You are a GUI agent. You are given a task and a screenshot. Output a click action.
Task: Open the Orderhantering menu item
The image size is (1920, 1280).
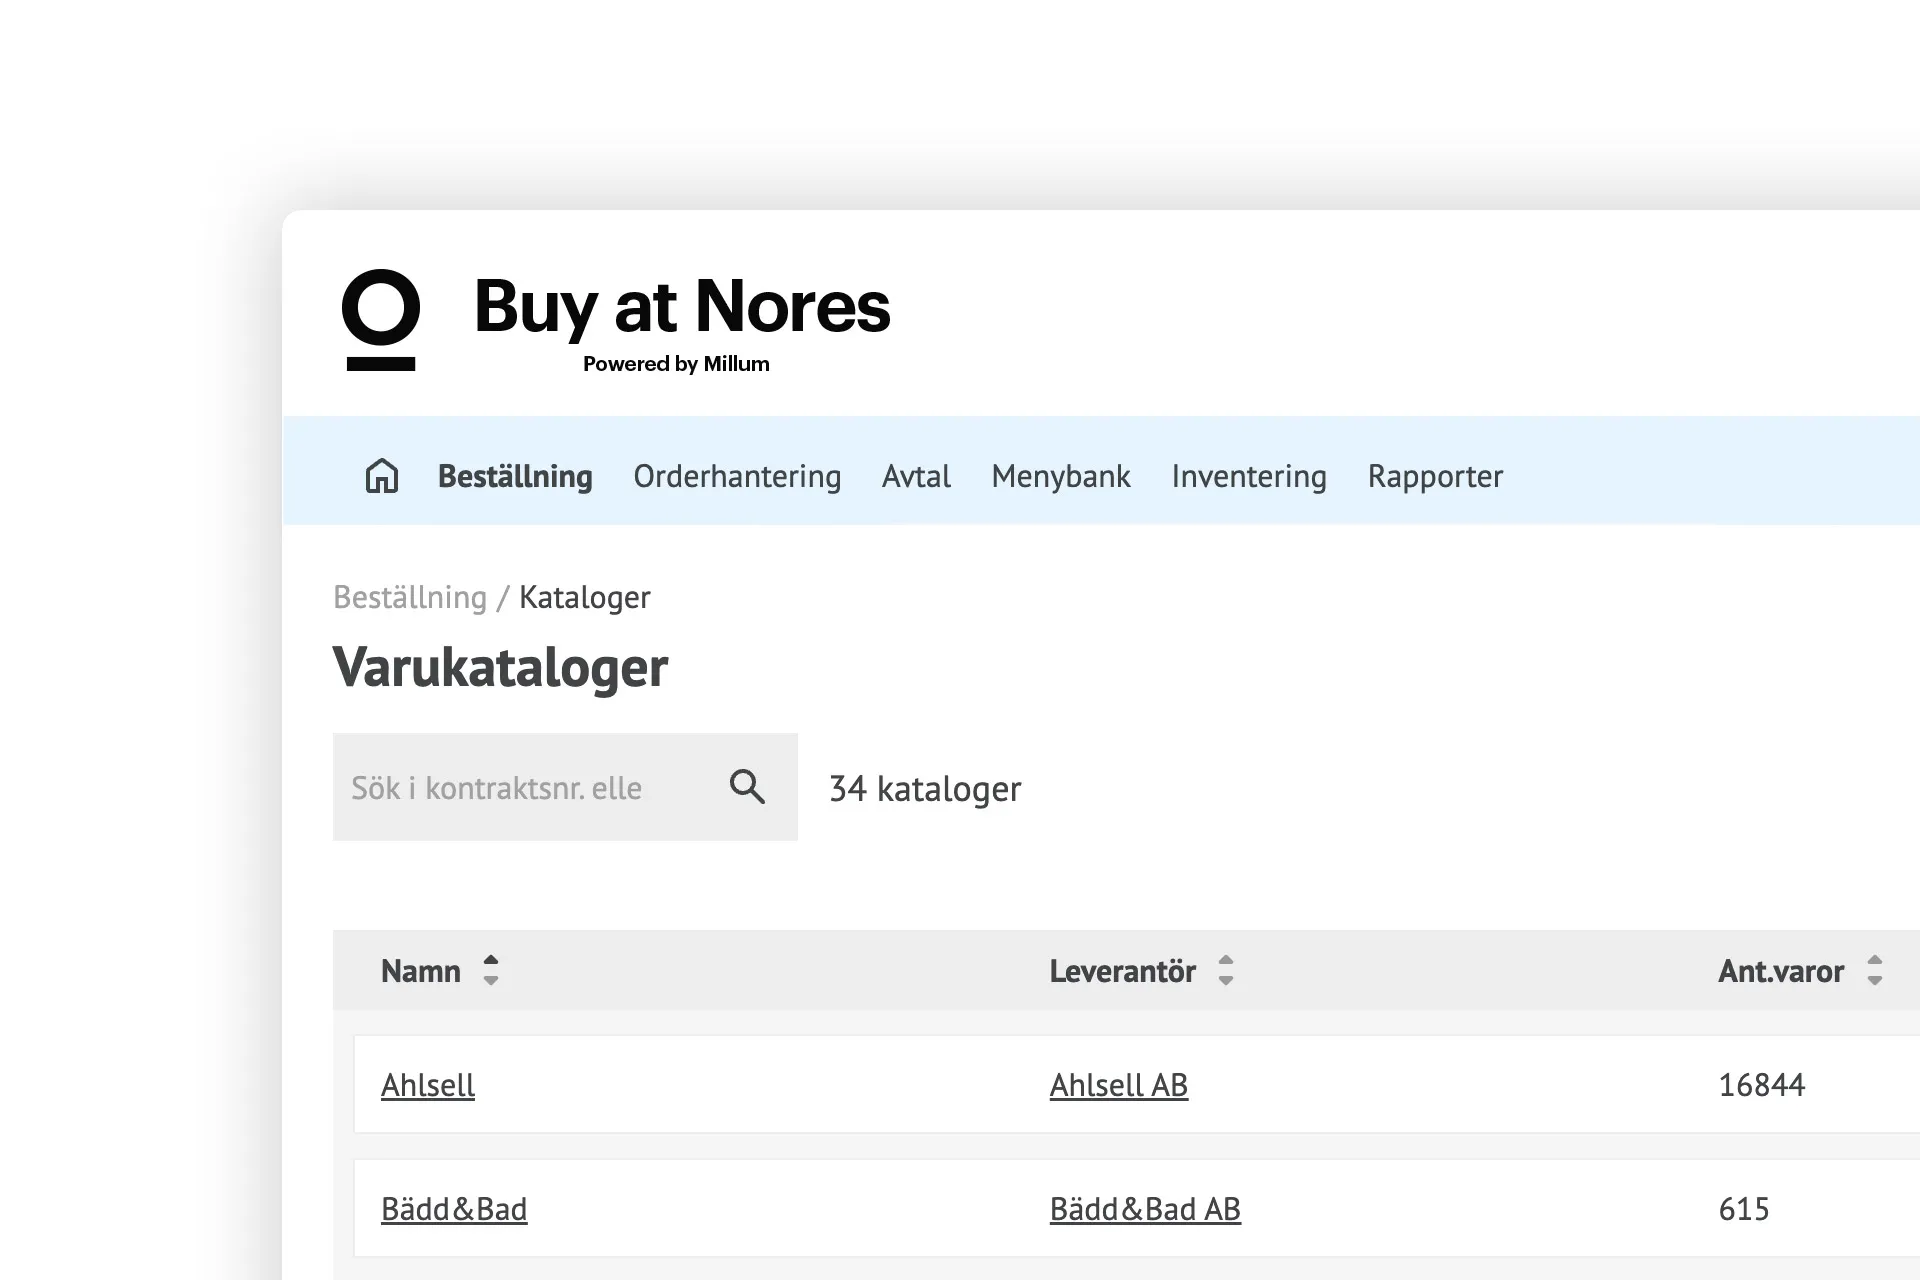[737, 477]
